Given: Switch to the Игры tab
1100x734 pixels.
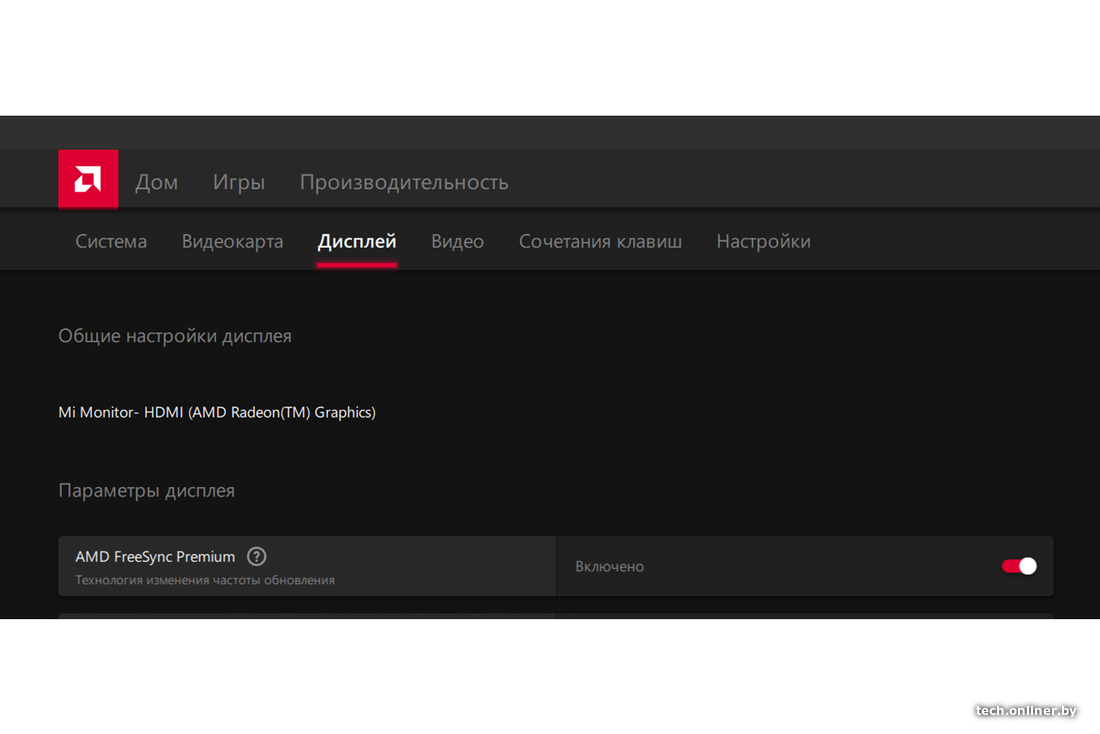Looking at the screenshot, I should pos(239,182).
